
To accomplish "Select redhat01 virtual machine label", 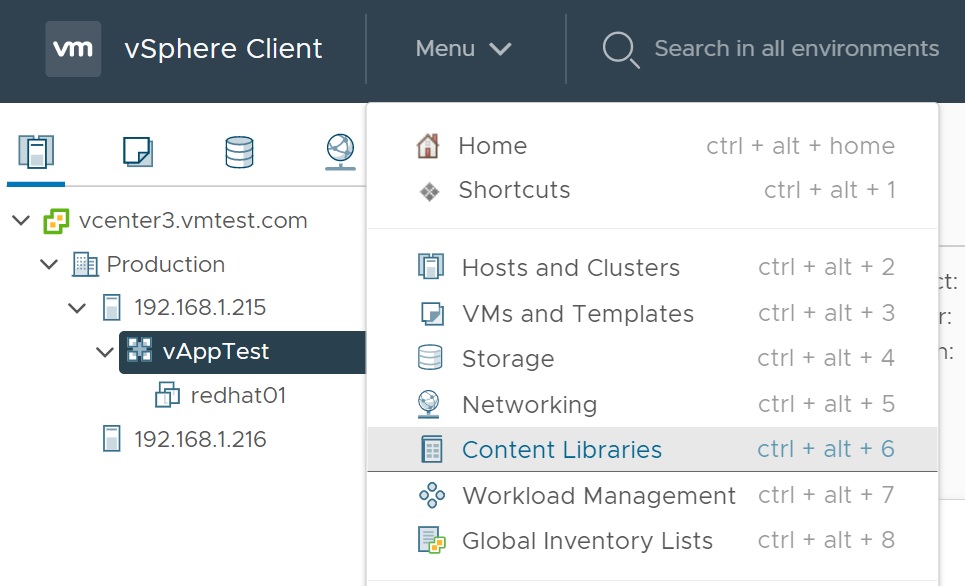I will pyautogui.click(x=238, y=395).
